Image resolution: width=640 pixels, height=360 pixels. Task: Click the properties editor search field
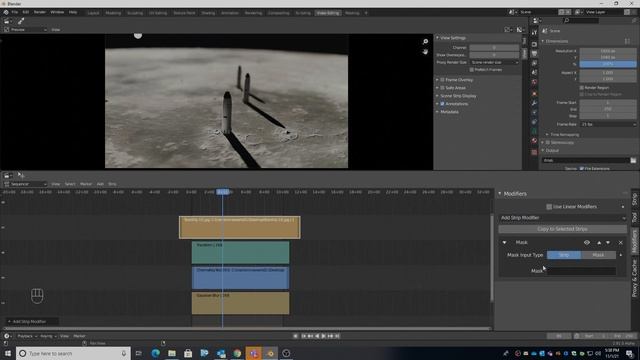pyautogui.click(x=581, y=20)
